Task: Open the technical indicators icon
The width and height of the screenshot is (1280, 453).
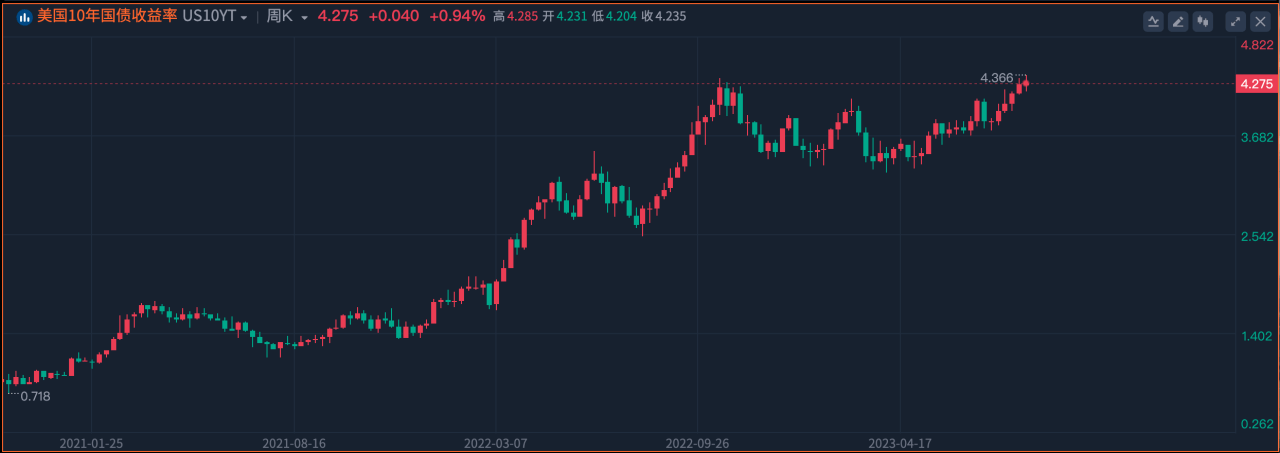Action: pos(1154,21)
